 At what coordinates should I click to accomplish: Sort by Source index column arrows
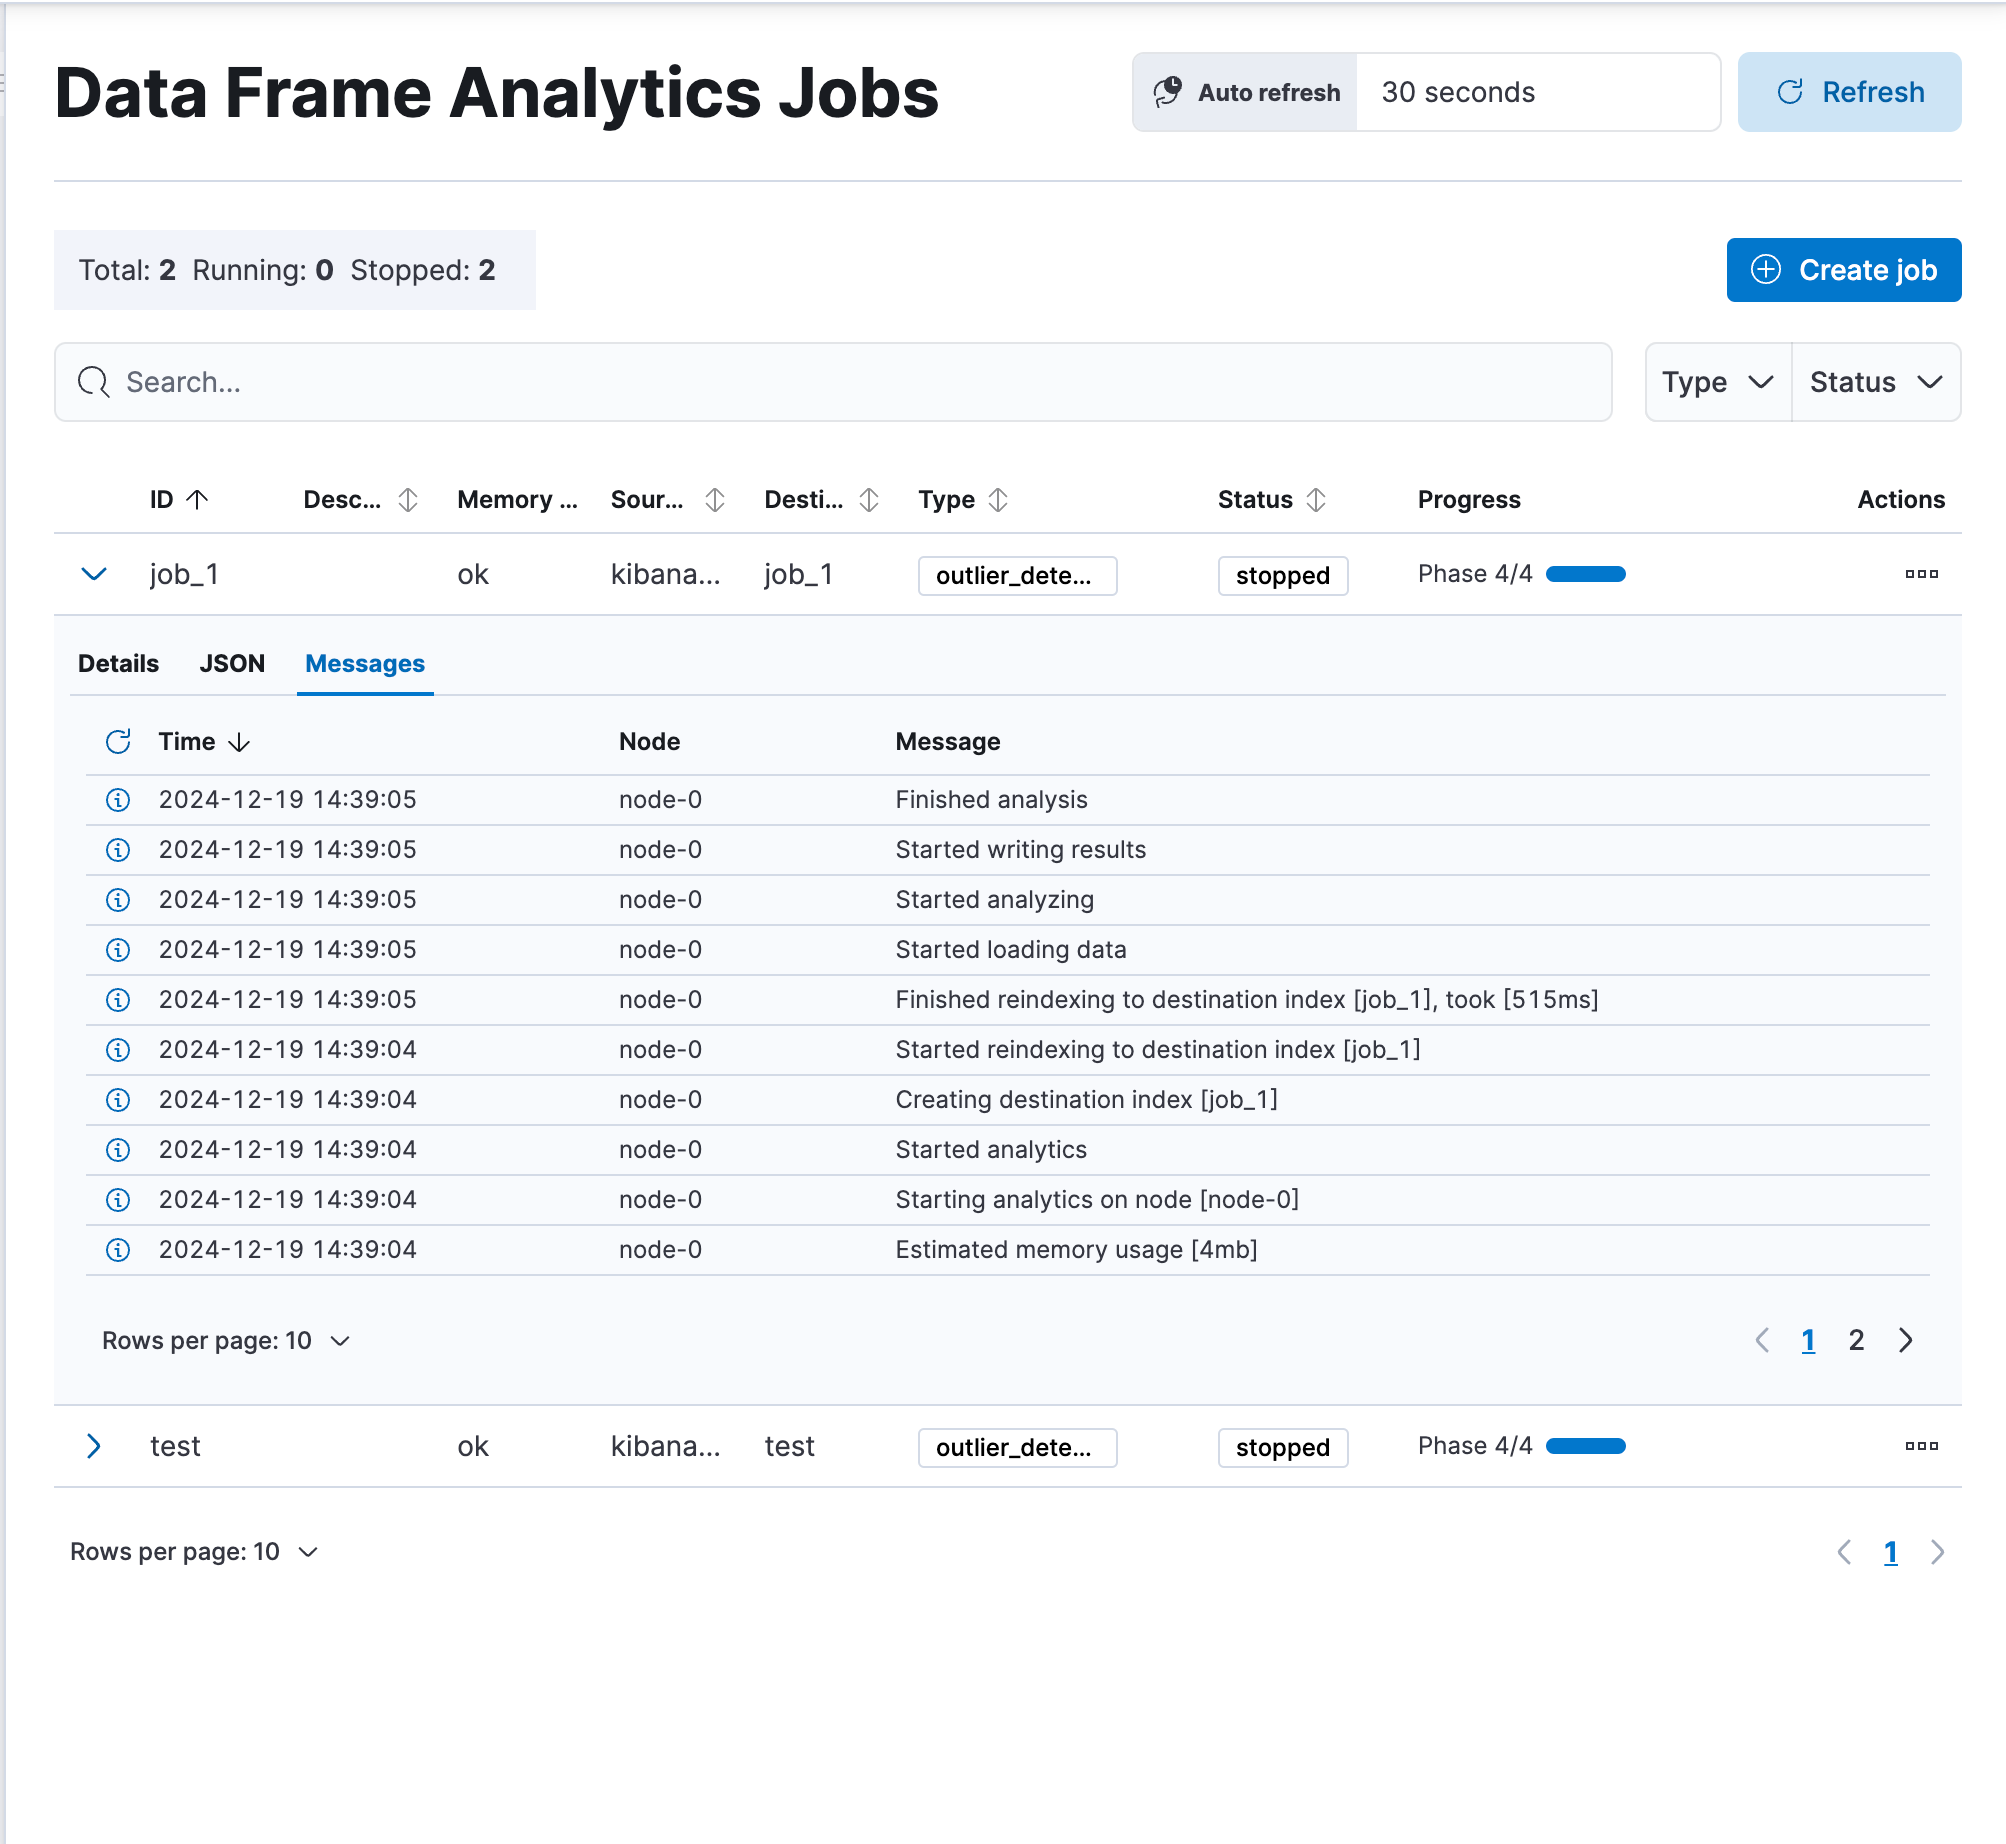714,499
